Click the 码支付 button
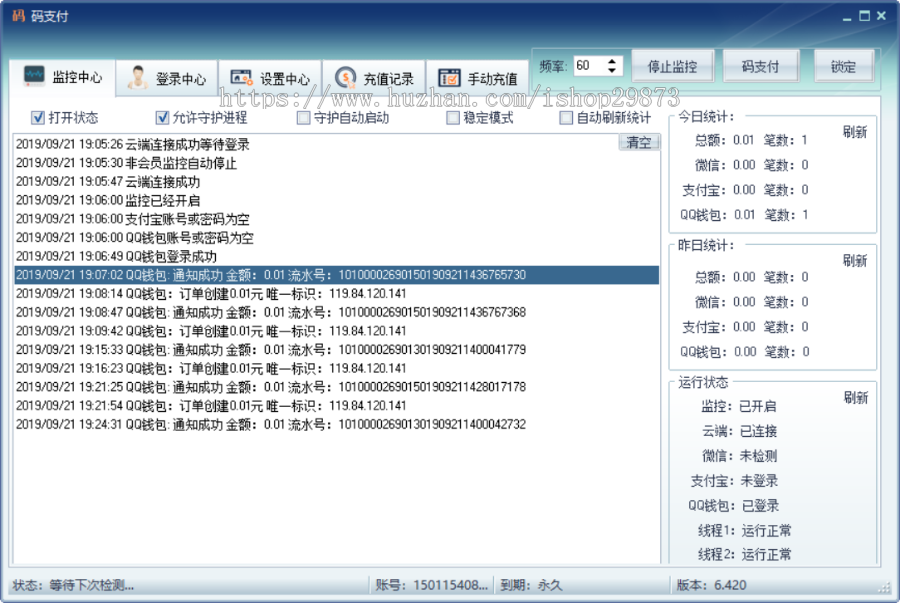The width and height of the screenshot is (900, 603). tap(761, 67)
